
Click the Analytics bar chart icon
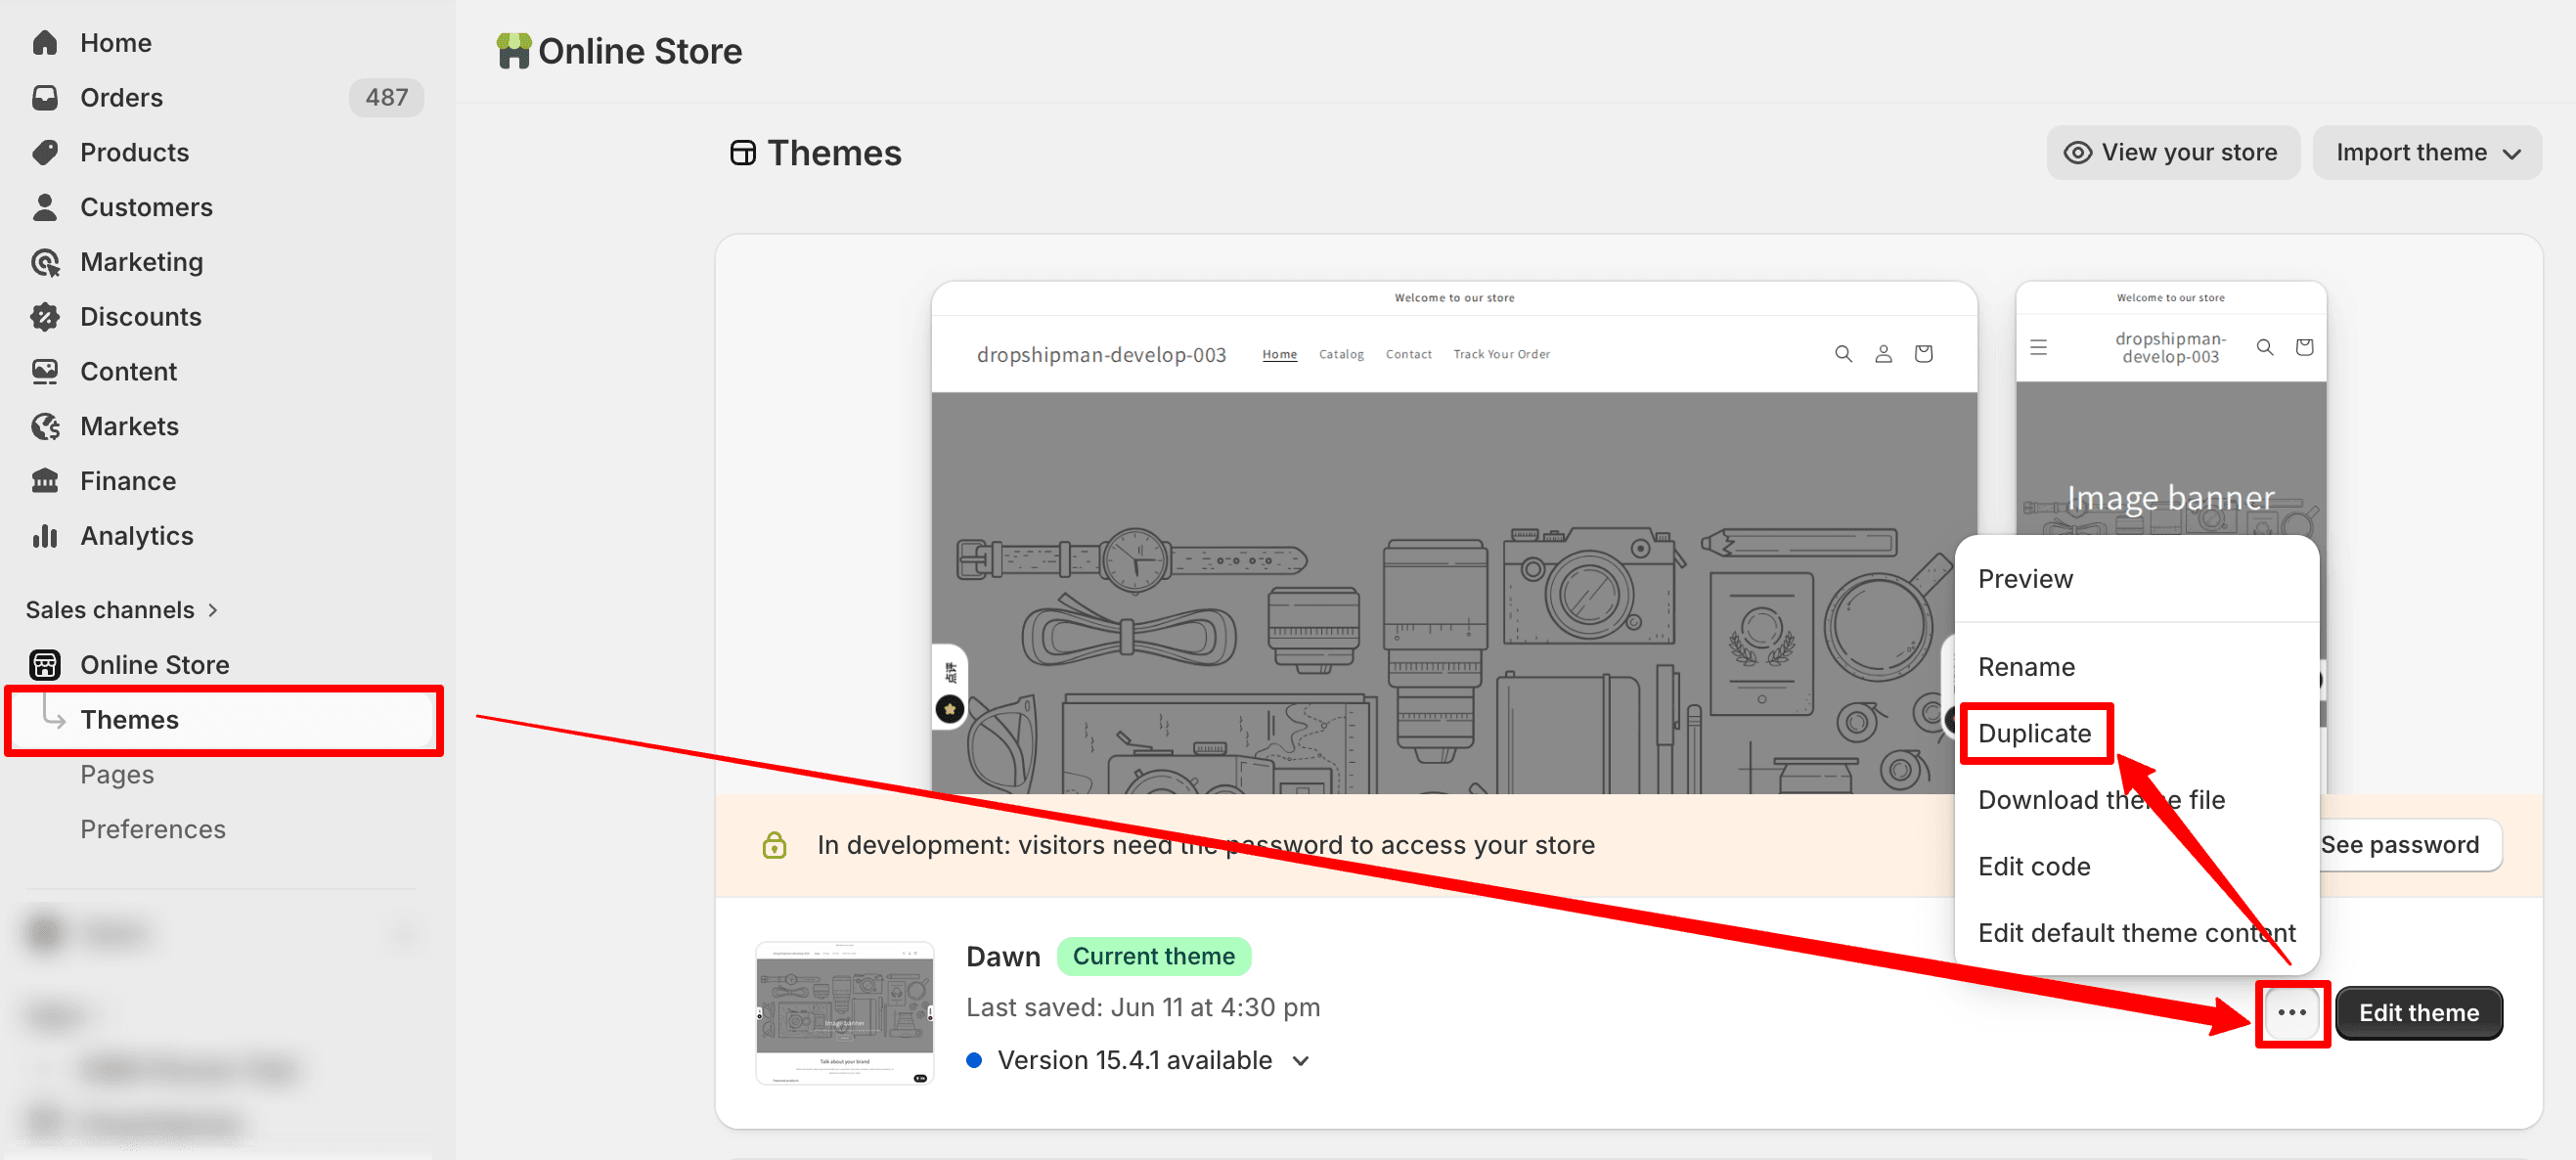[x=45, y=536]
